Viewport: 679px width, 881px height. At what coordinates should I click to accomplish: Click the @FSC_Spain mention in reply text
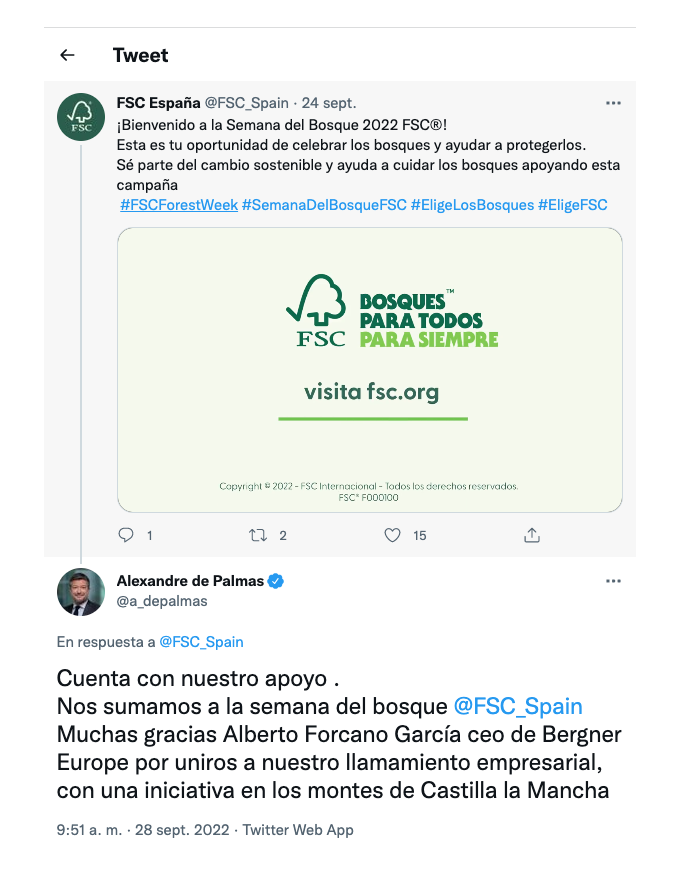click(x=518, y=707)
